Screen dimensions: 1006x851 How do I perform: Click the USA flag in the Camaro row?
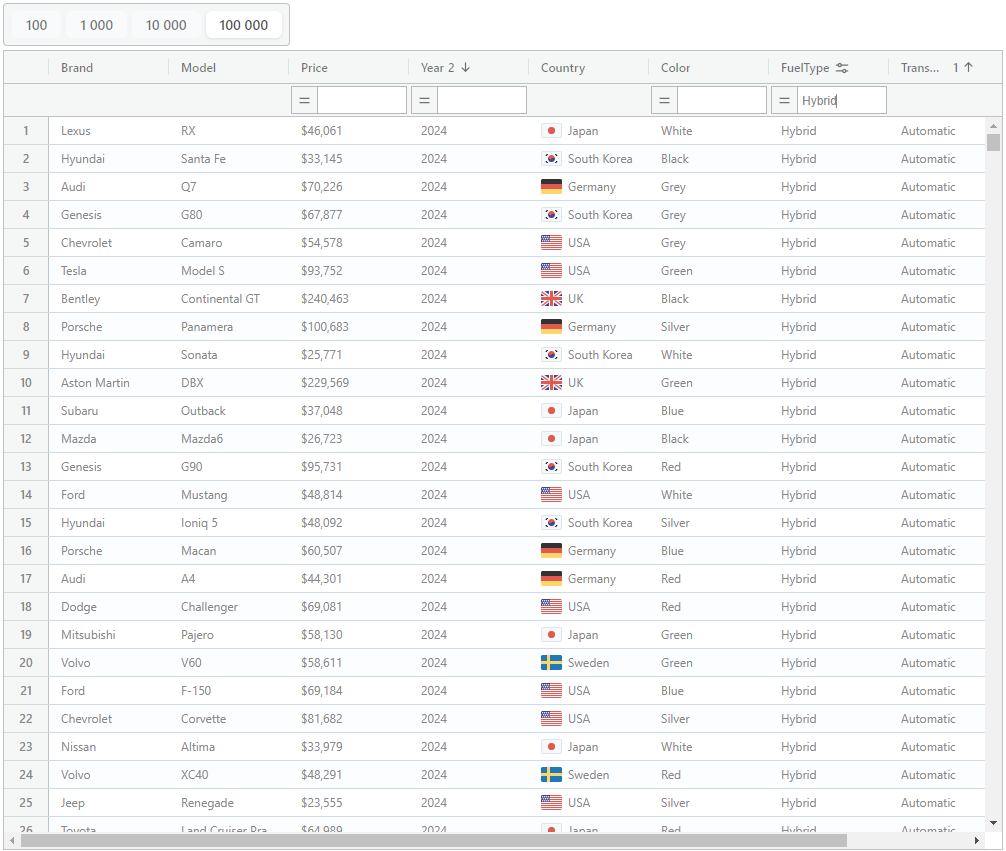551,243
